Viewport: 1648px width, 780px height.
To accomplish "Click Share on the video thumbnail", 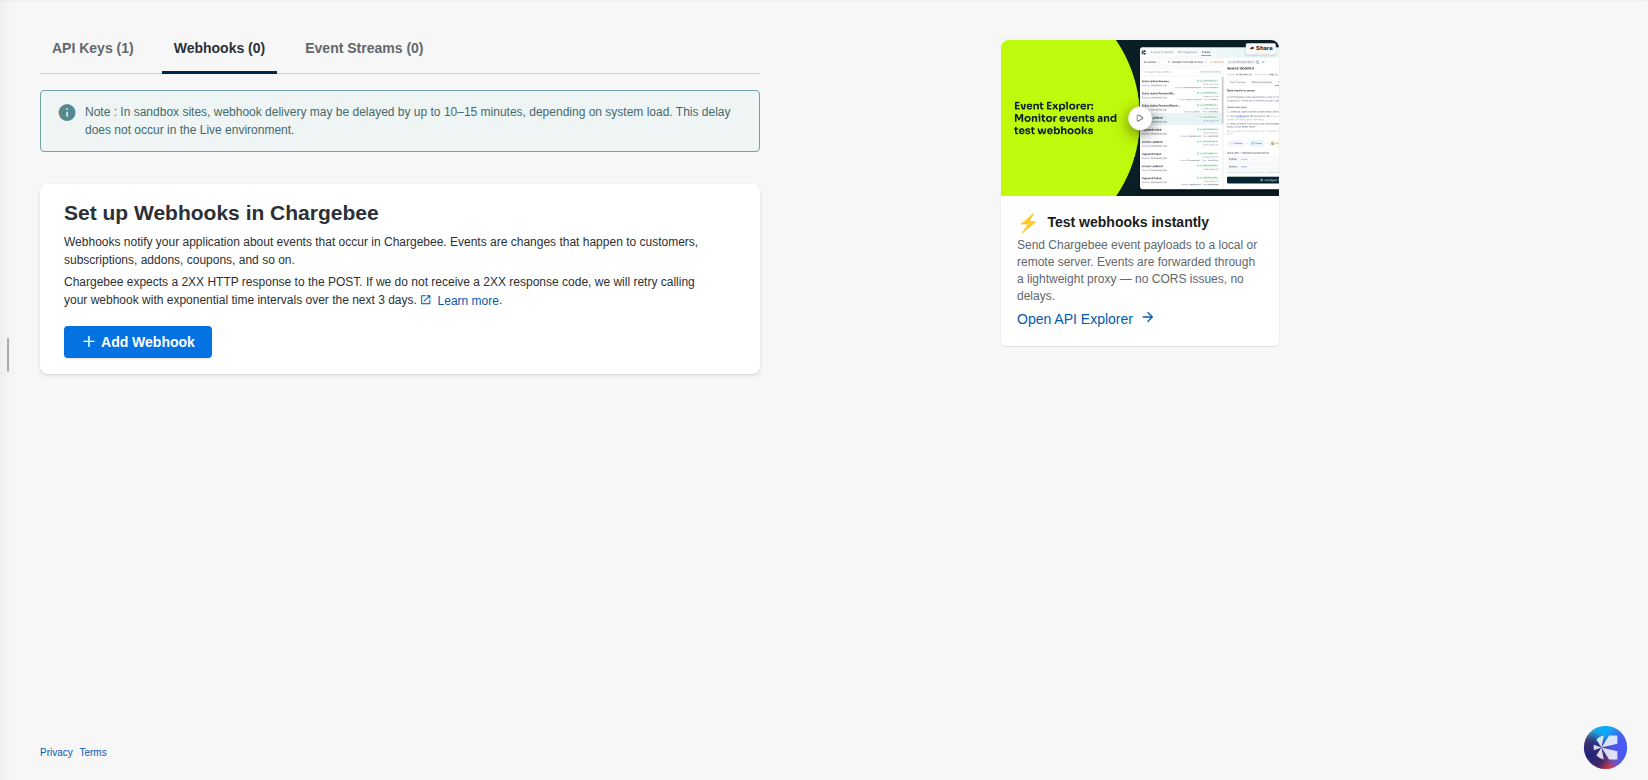I will [1262, 48].
